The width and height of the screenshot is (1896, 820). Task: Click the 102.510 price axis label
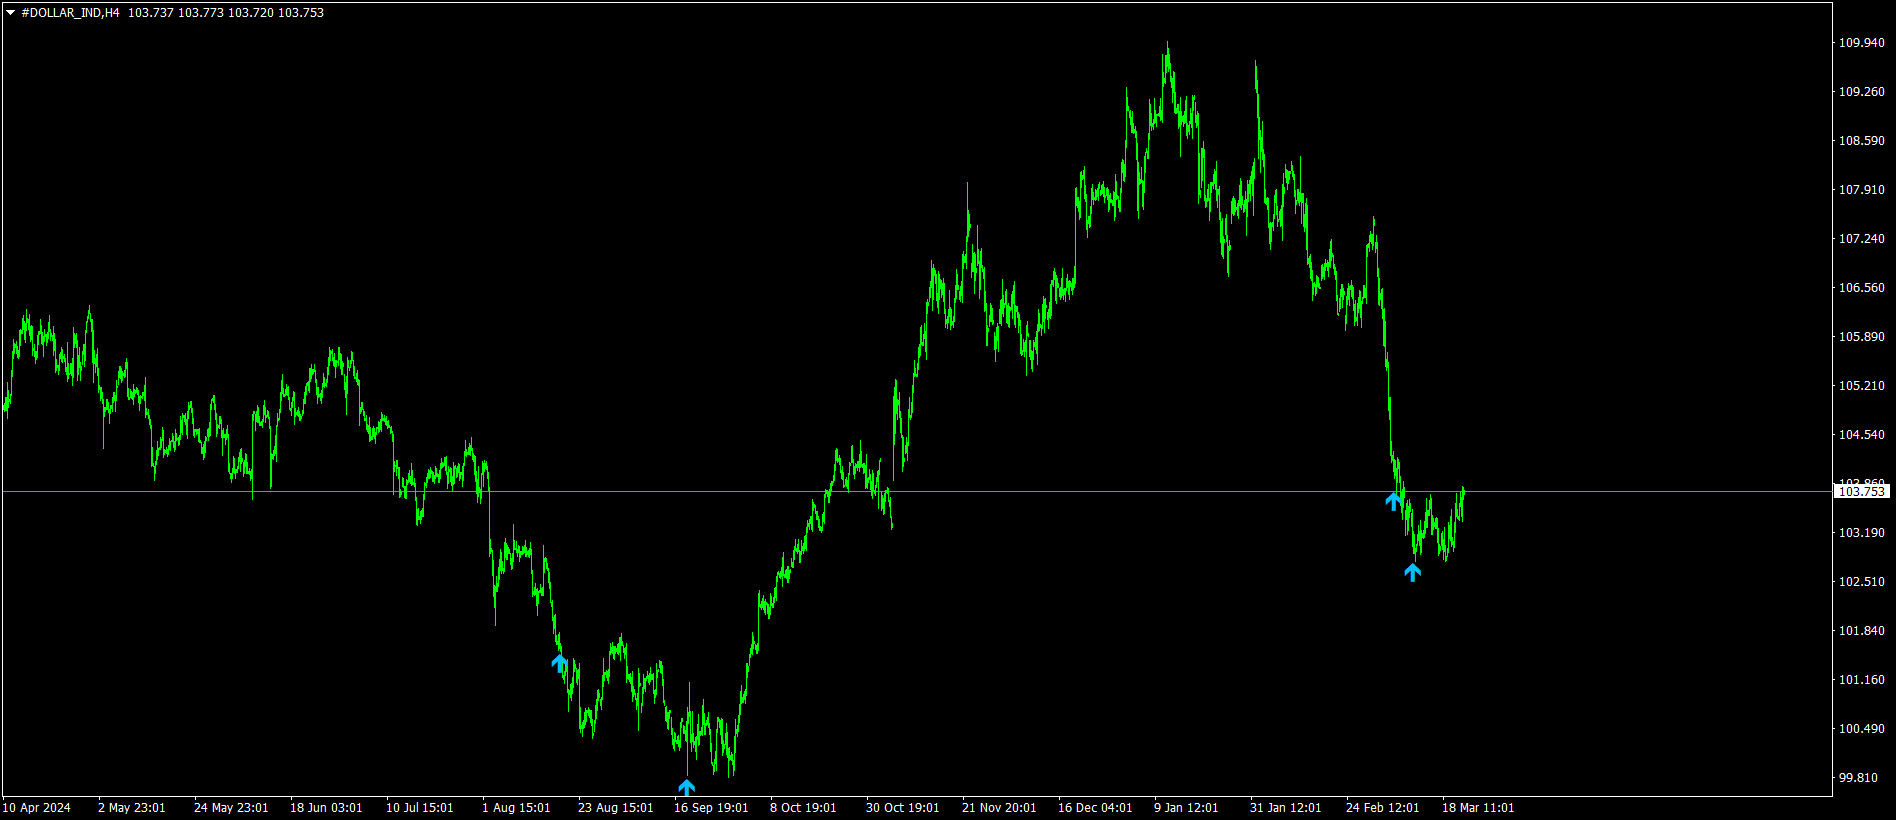[x=1862, y=582]
